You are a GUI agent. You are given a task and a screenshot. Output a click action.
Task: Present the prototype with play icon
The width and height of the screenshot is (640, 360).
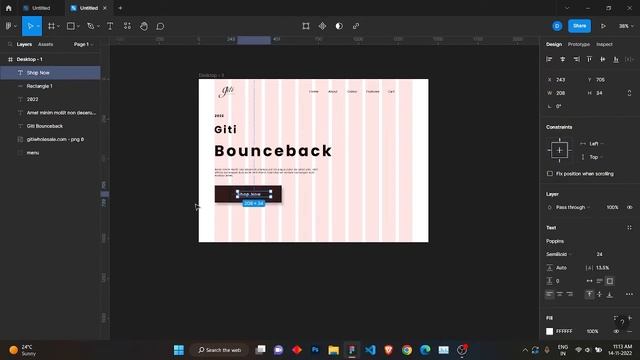[x=603, y=26]
